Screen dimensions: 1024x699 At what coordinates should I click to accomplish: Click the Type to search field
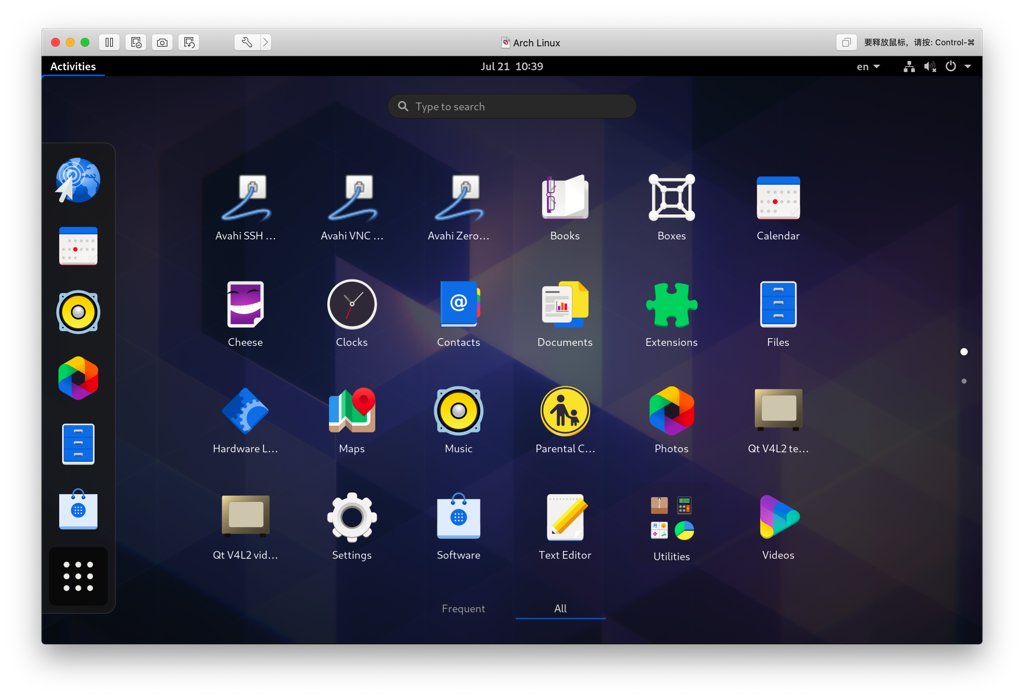point(512,106)
